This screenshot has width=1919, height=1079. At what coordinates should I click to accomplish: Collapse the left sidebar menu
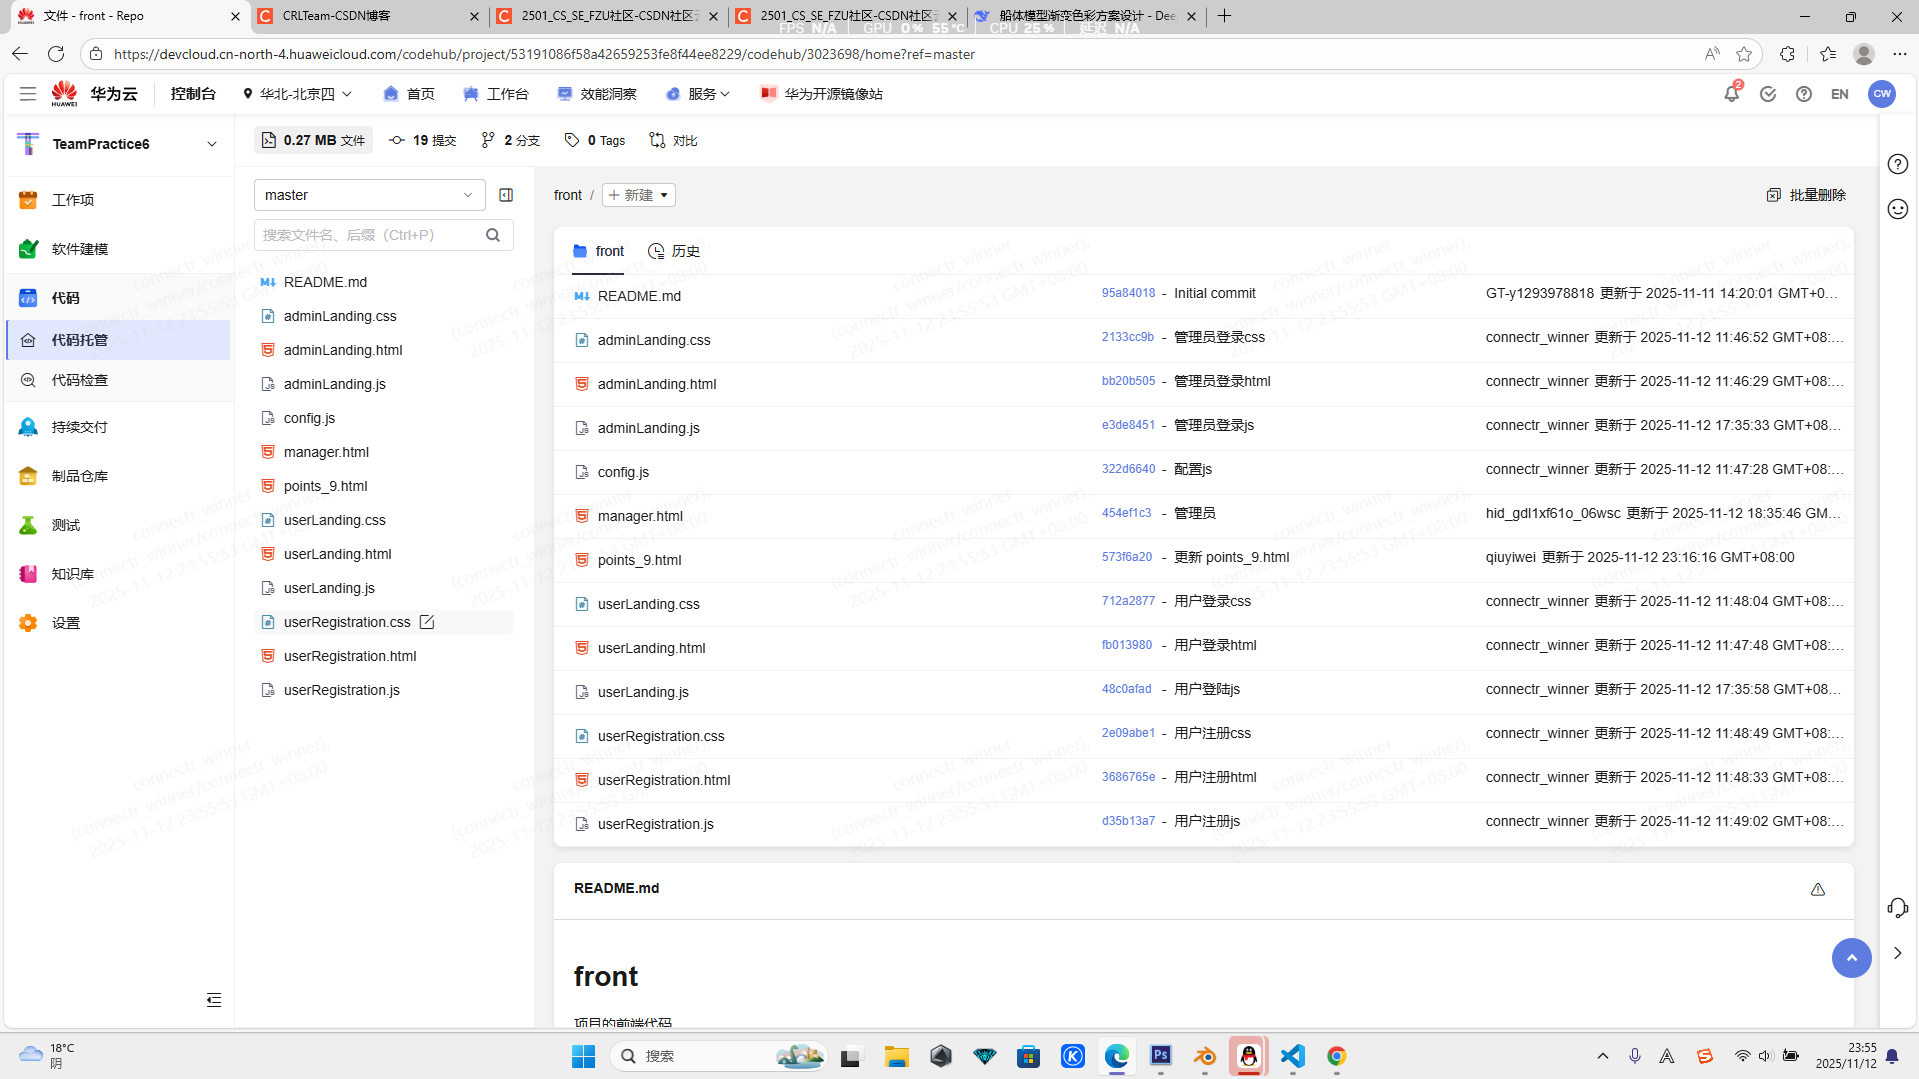click(213, 1000)
